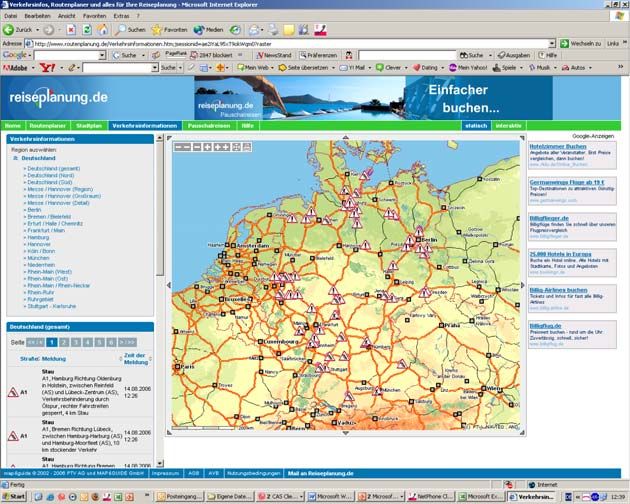Expand the Musik toolbar dropdown

[555, 68]
